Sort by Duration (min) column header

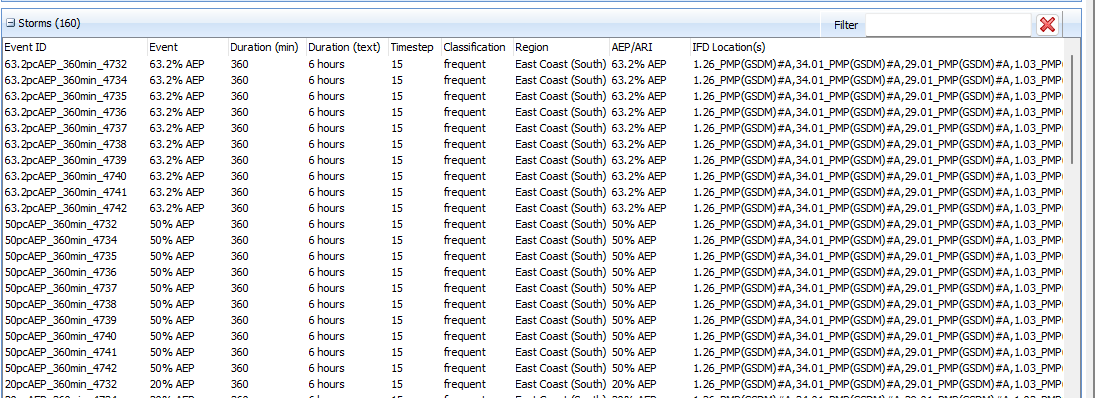pos(267,47)
